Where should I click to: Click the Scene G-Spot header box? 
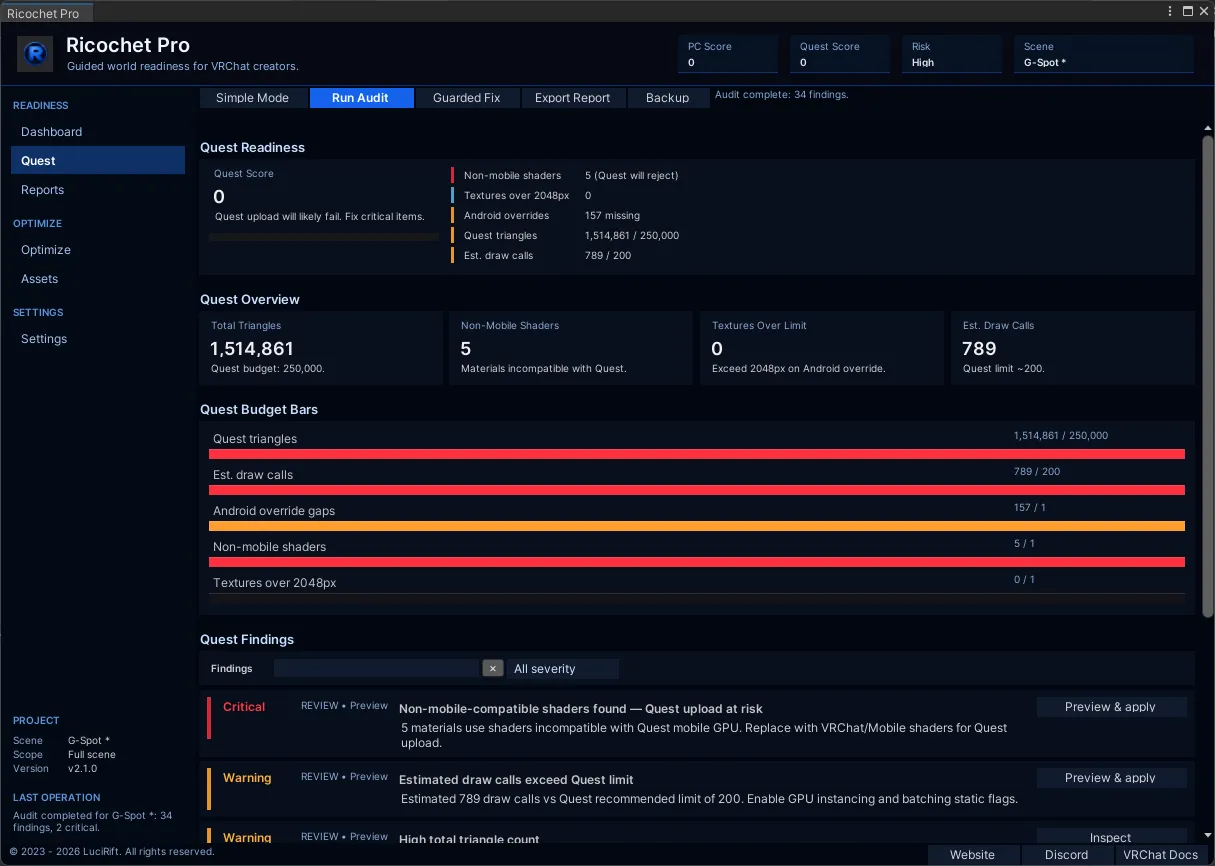[x=1104, y=54]
